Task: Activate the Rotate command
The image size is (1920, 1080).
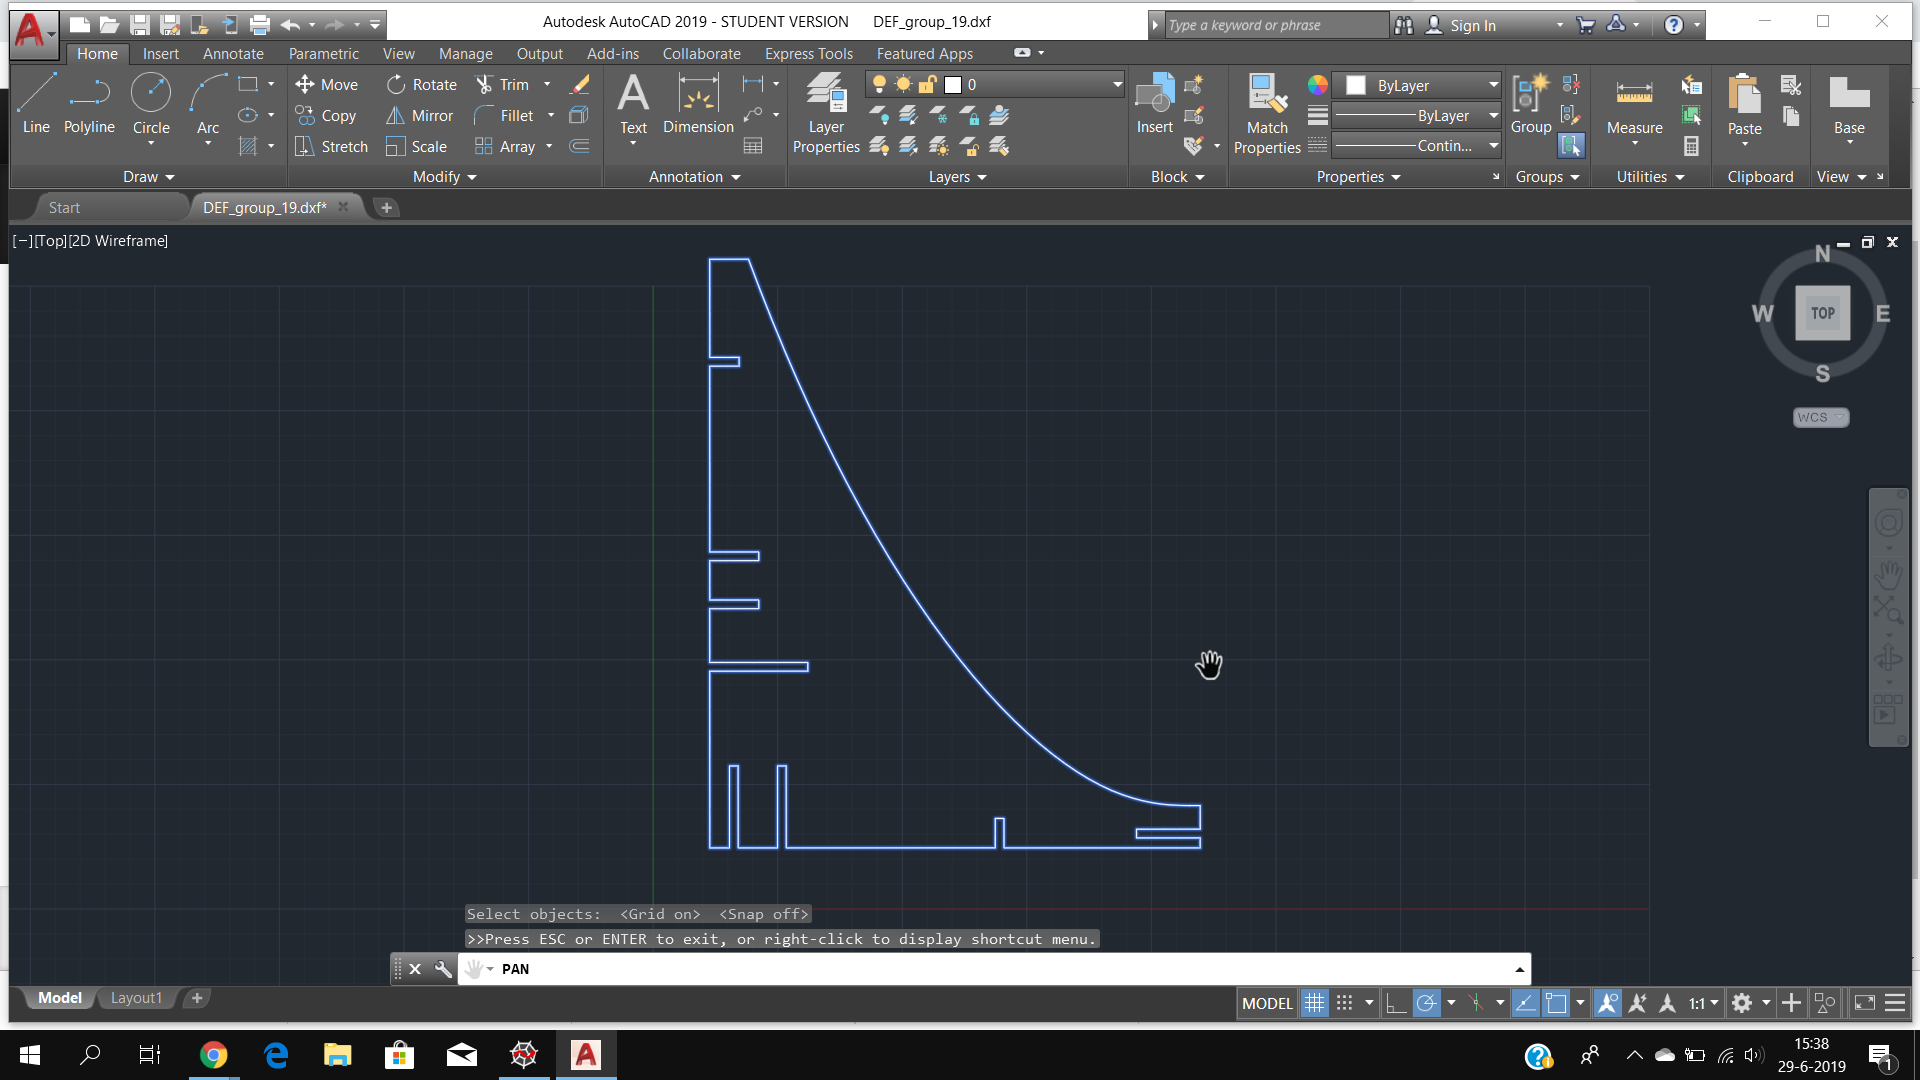Action: [422, 85]
